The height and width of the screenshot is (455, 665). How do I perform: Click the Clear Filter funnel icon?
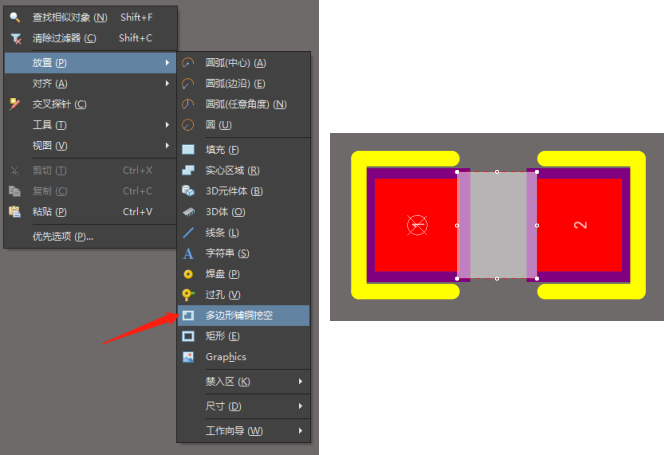coord(15,38)
